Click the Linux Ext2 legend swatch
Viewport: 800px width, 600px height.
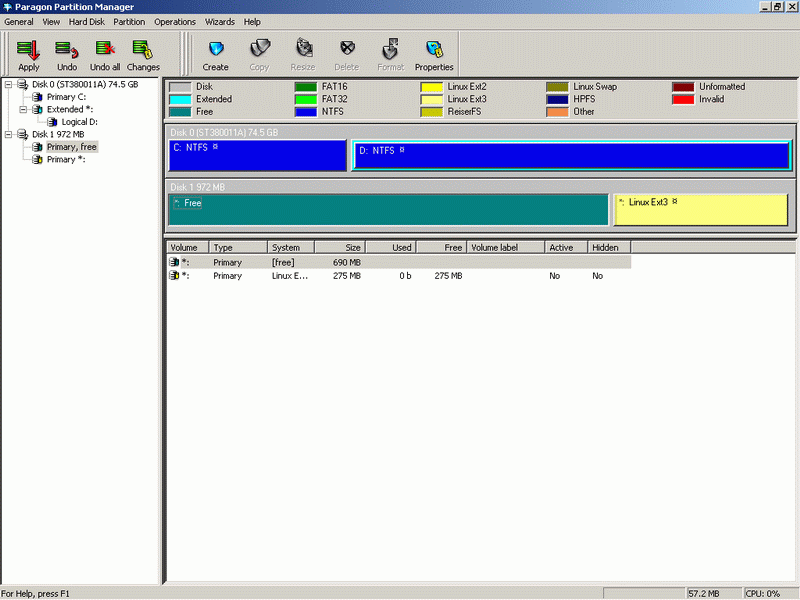point(432,87)
